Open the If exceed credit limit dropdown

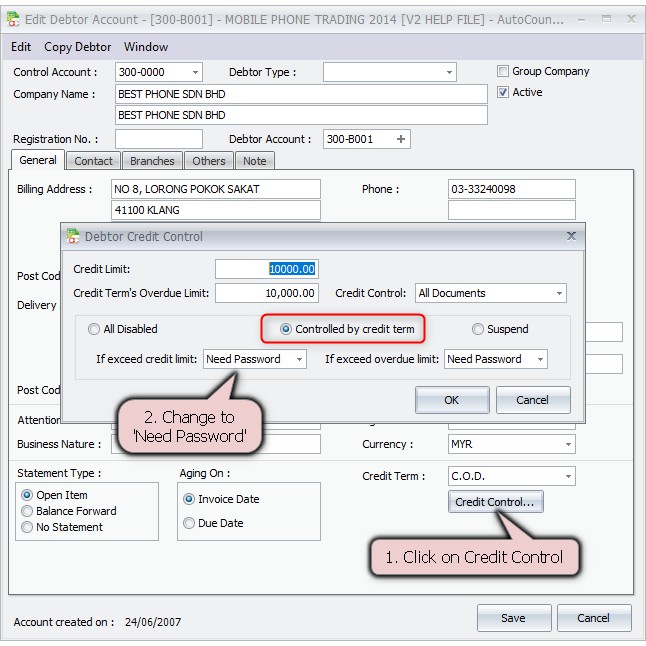pos(298,359)
